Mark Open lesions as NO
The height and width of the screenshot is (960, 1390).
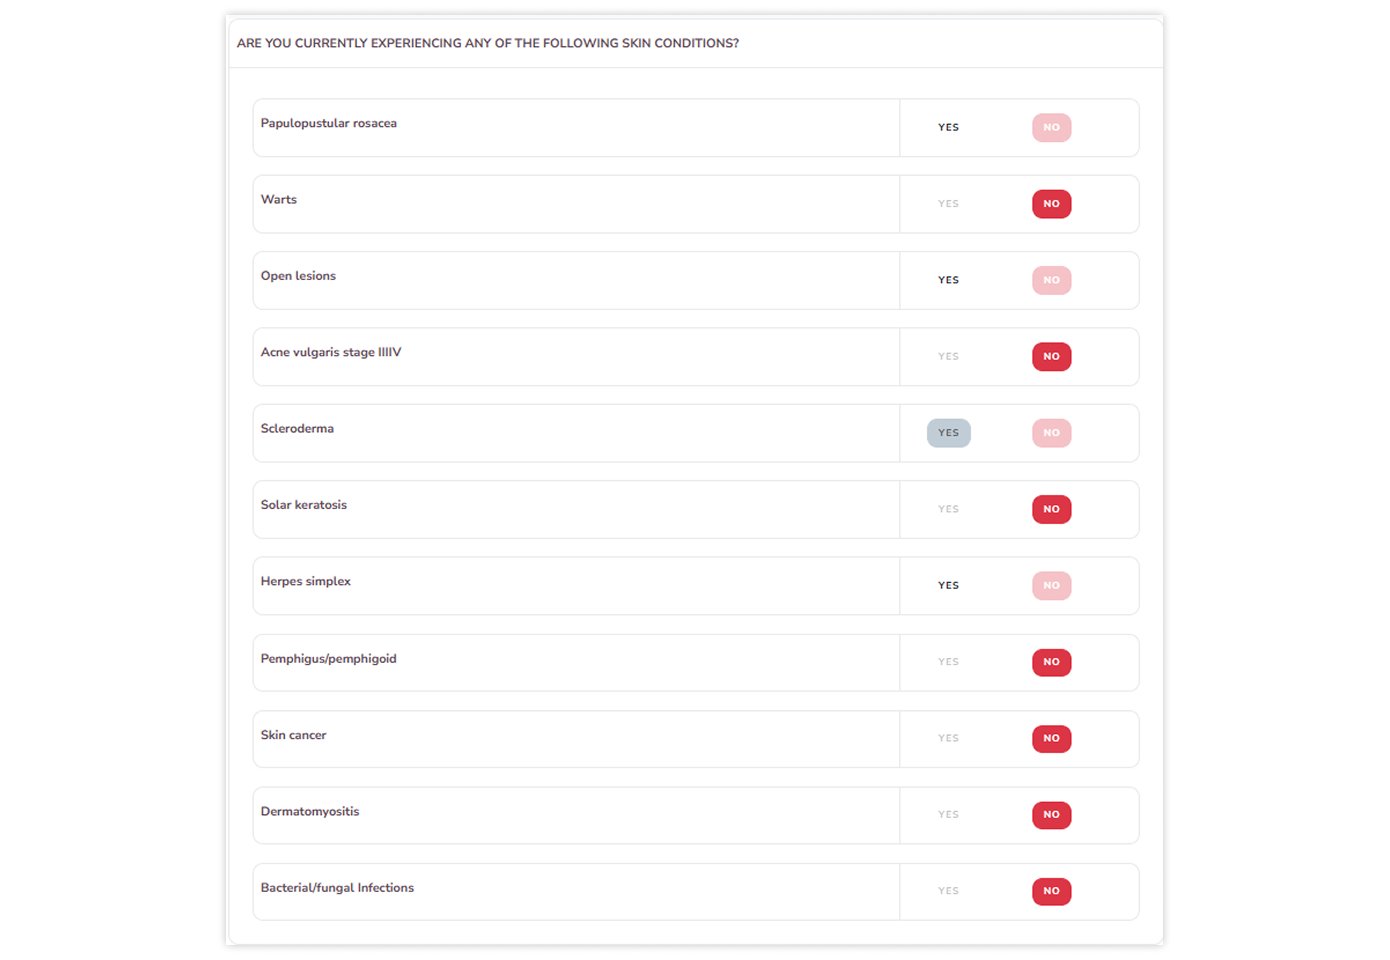[x=1051, y=281]
